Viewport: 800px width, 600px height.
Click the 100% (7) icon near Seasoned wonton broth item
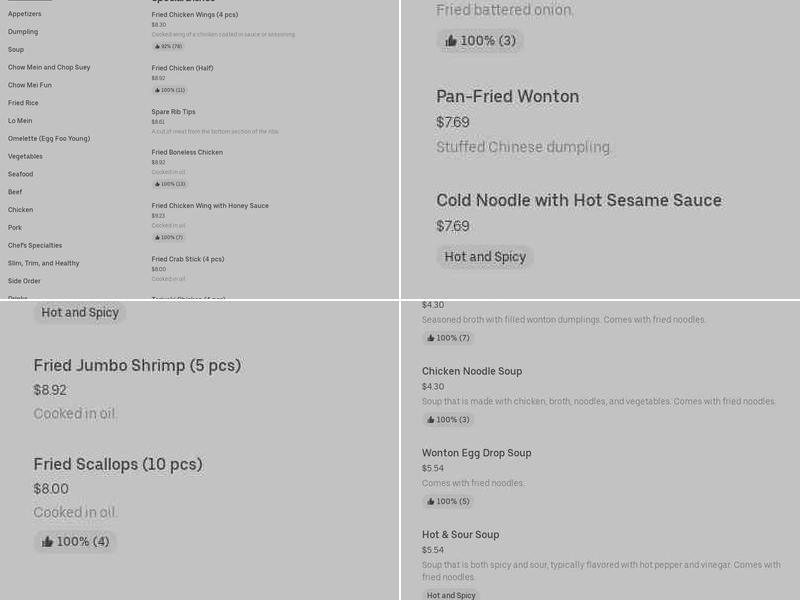447,338
